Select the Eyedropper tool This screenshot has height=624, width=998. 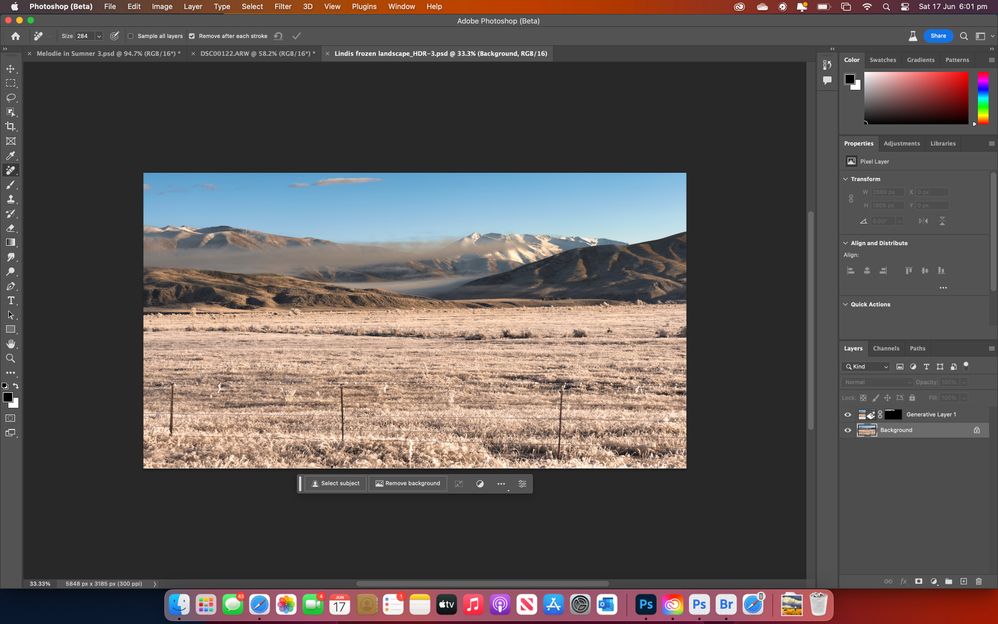[11, 155]
